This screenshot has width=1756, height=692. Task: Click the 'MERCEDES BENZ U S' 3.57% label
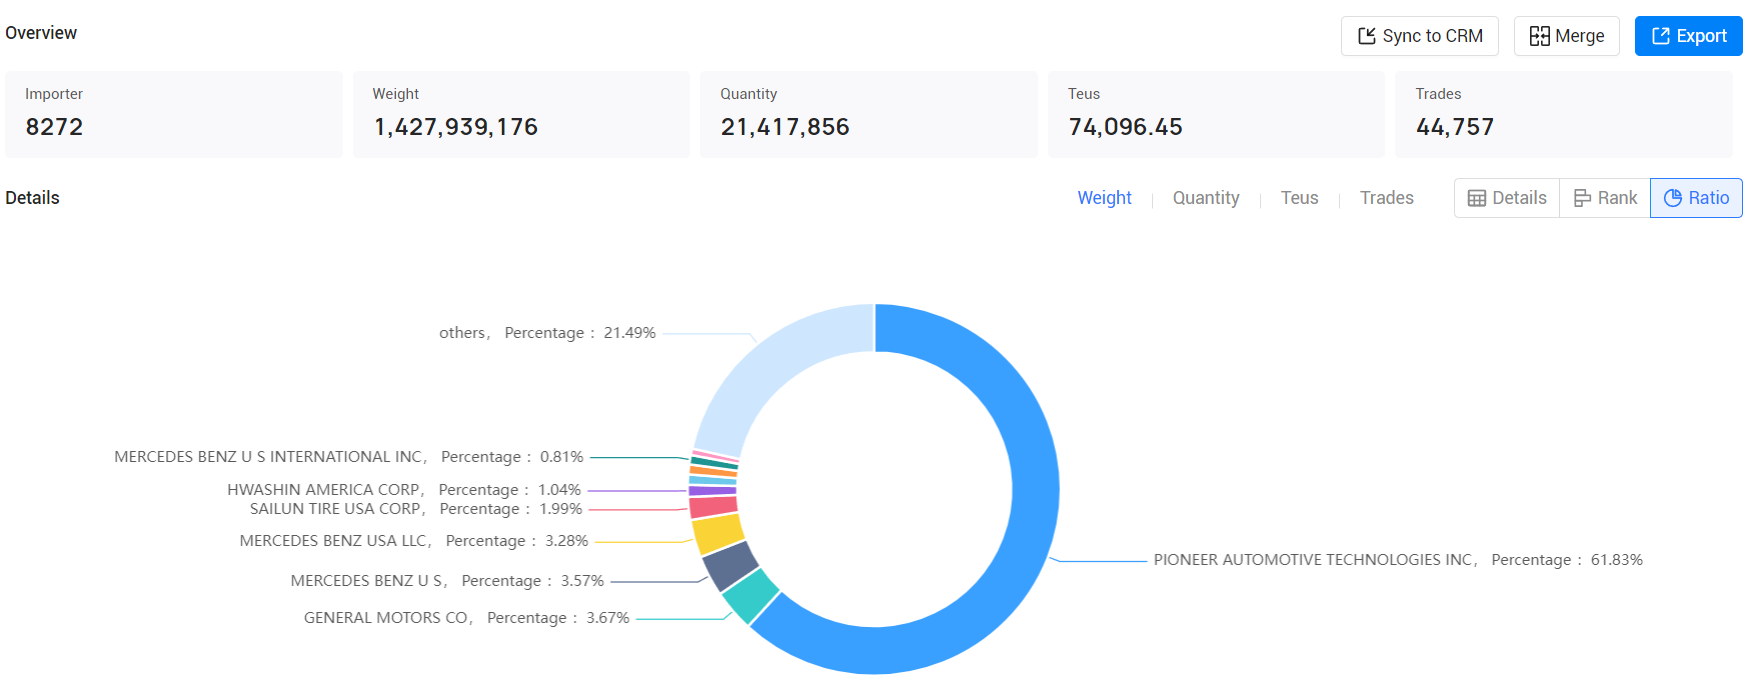(447, 581)
